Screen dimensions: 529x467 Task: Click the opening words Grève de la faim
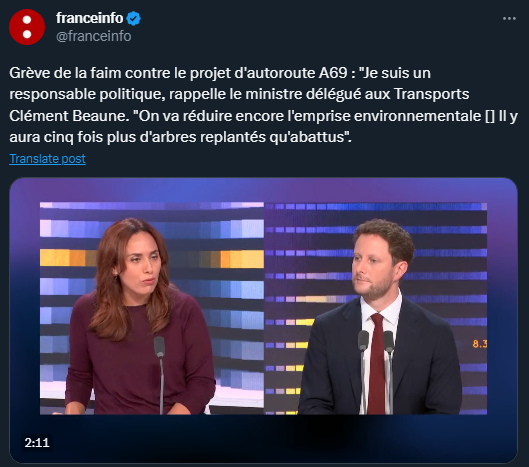point(65,73)
